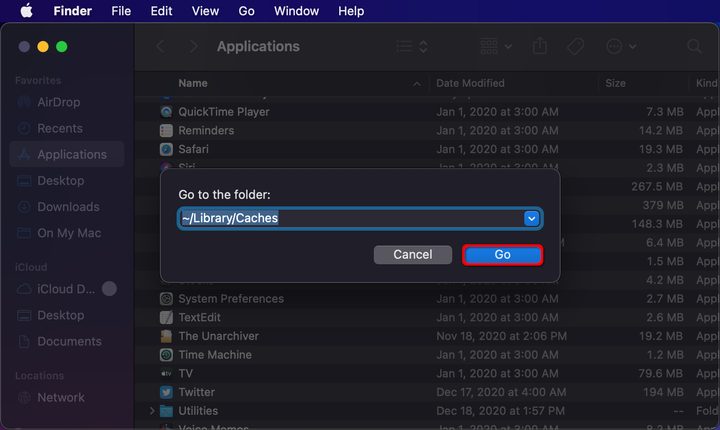The image size is (720, 430).
Task: Click the Utilities folder icon
Action: (x=166, y=411)
